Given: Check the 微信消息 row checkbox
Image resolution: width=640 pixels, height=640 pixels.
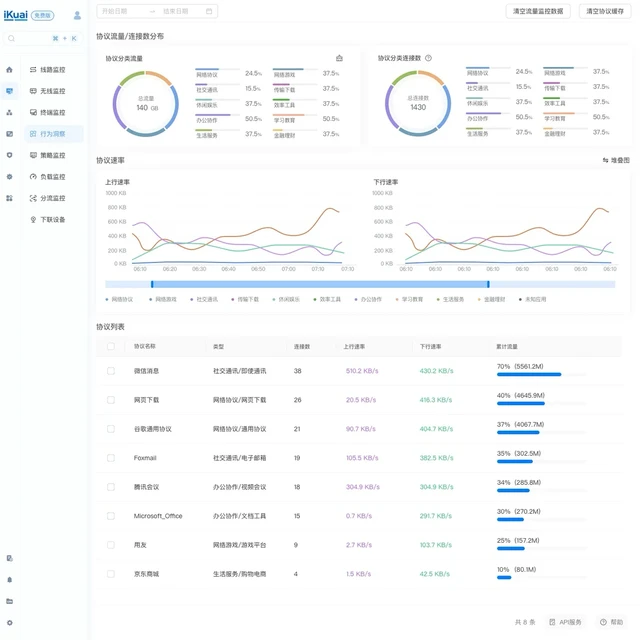Looking at the screenshot, I should (111, 371).
